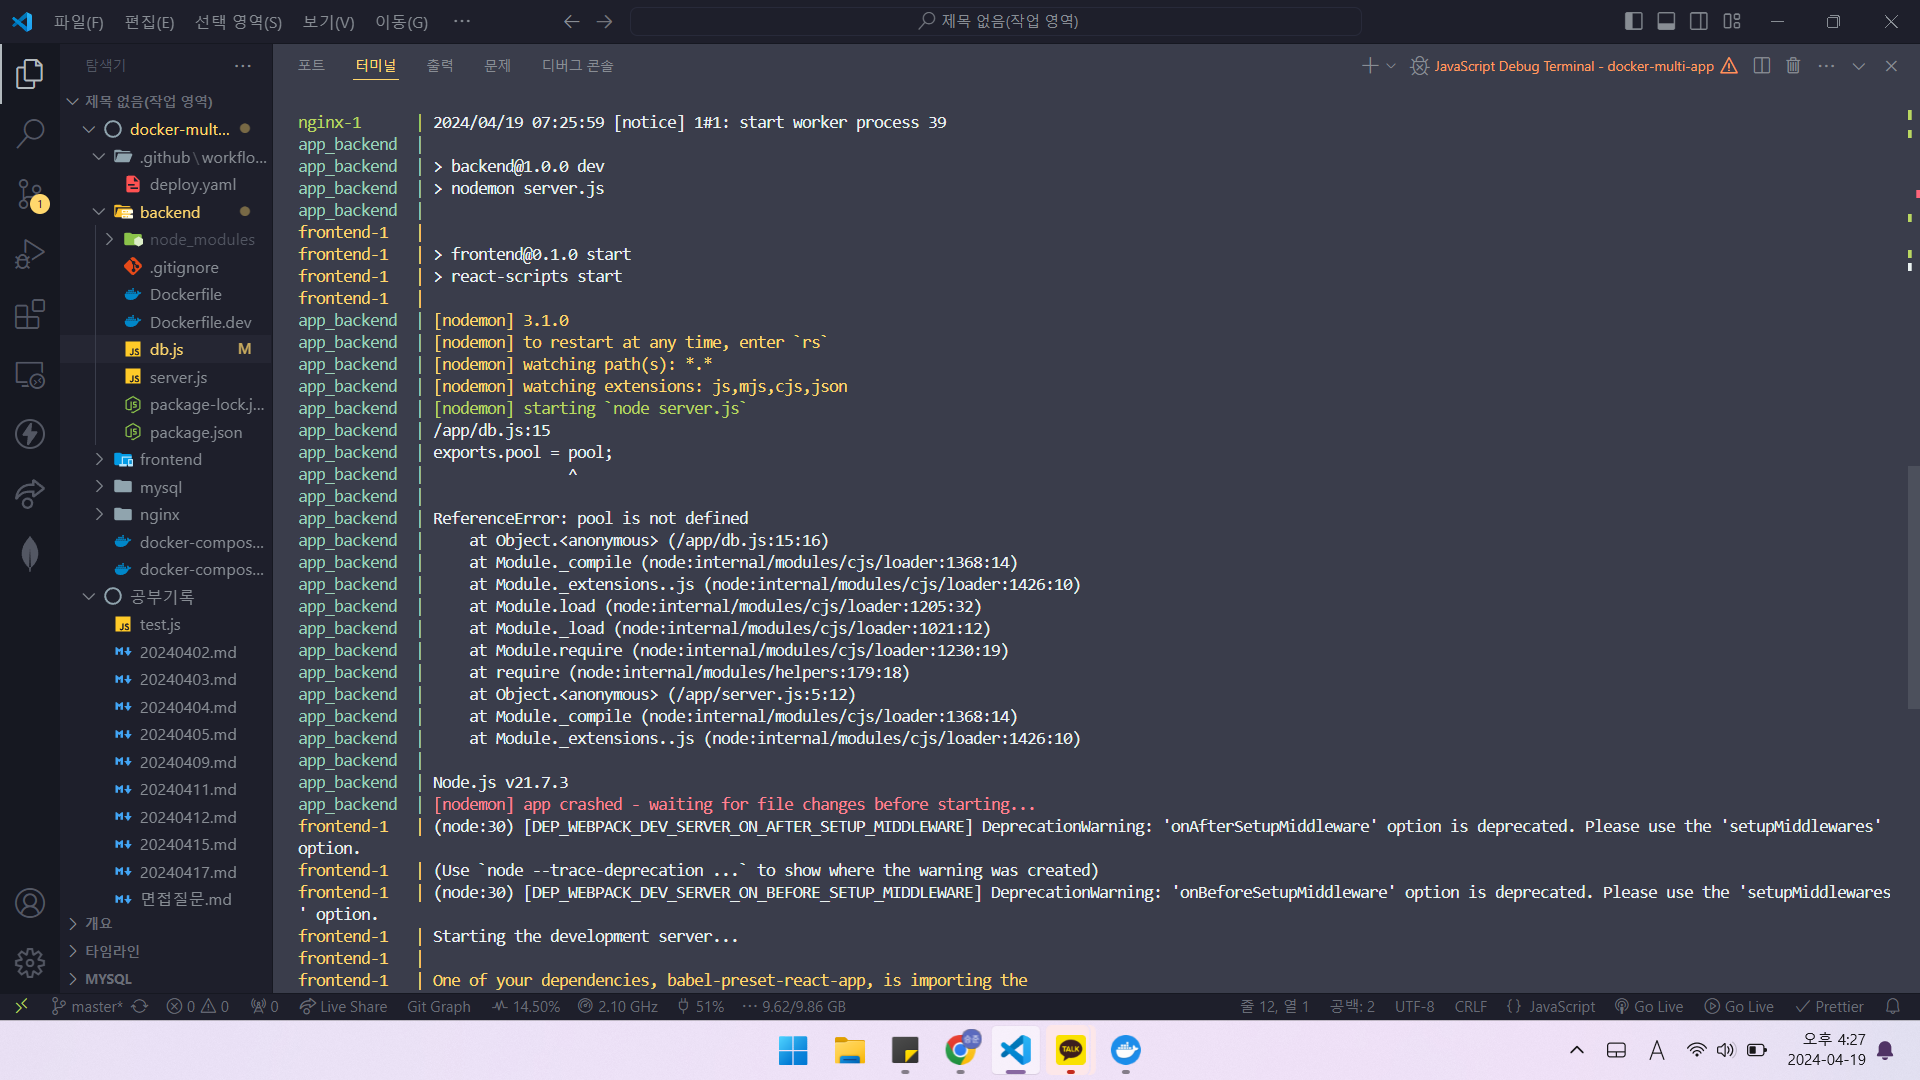Toggle Prettier formatter in status bar

(x=1829, y=1006)
